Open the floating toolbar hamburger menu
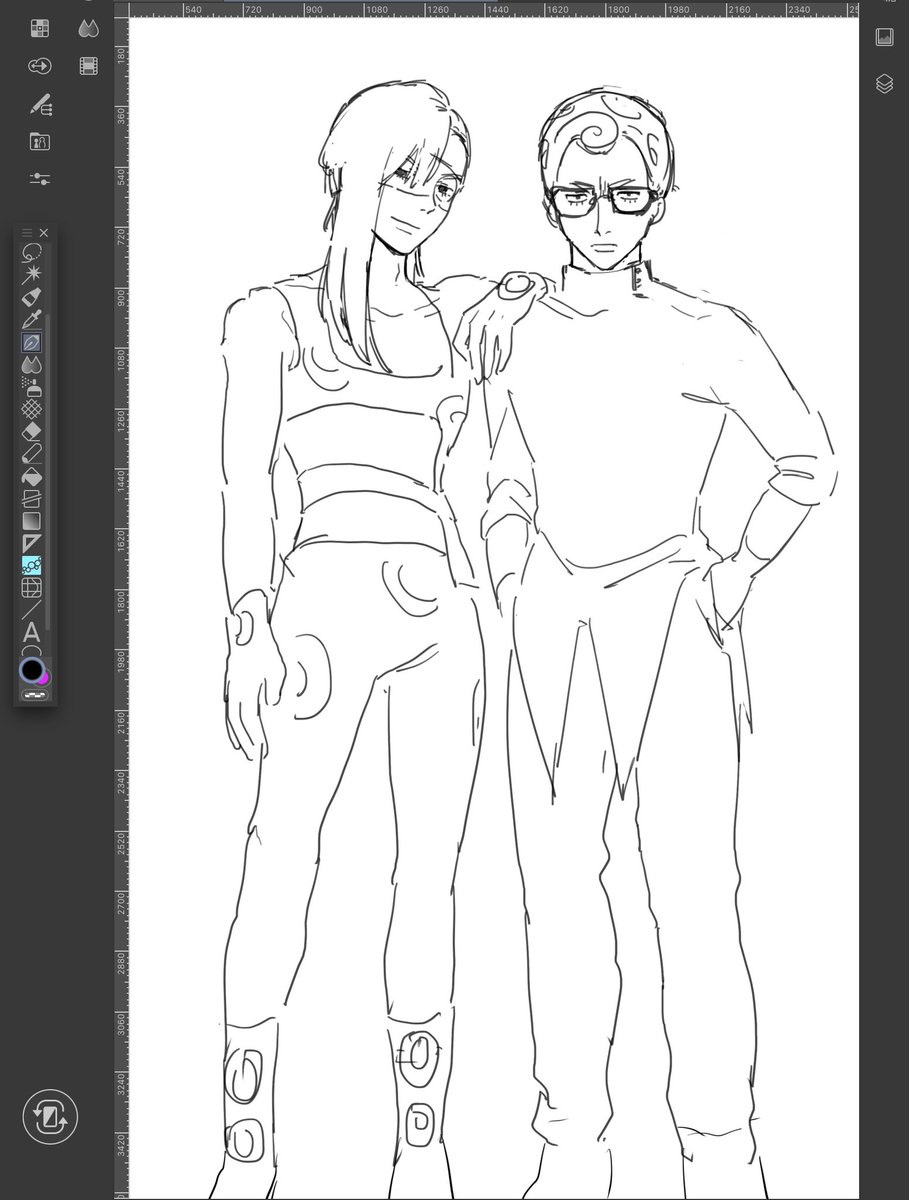The image size is (909, 1200). [27, 232]
